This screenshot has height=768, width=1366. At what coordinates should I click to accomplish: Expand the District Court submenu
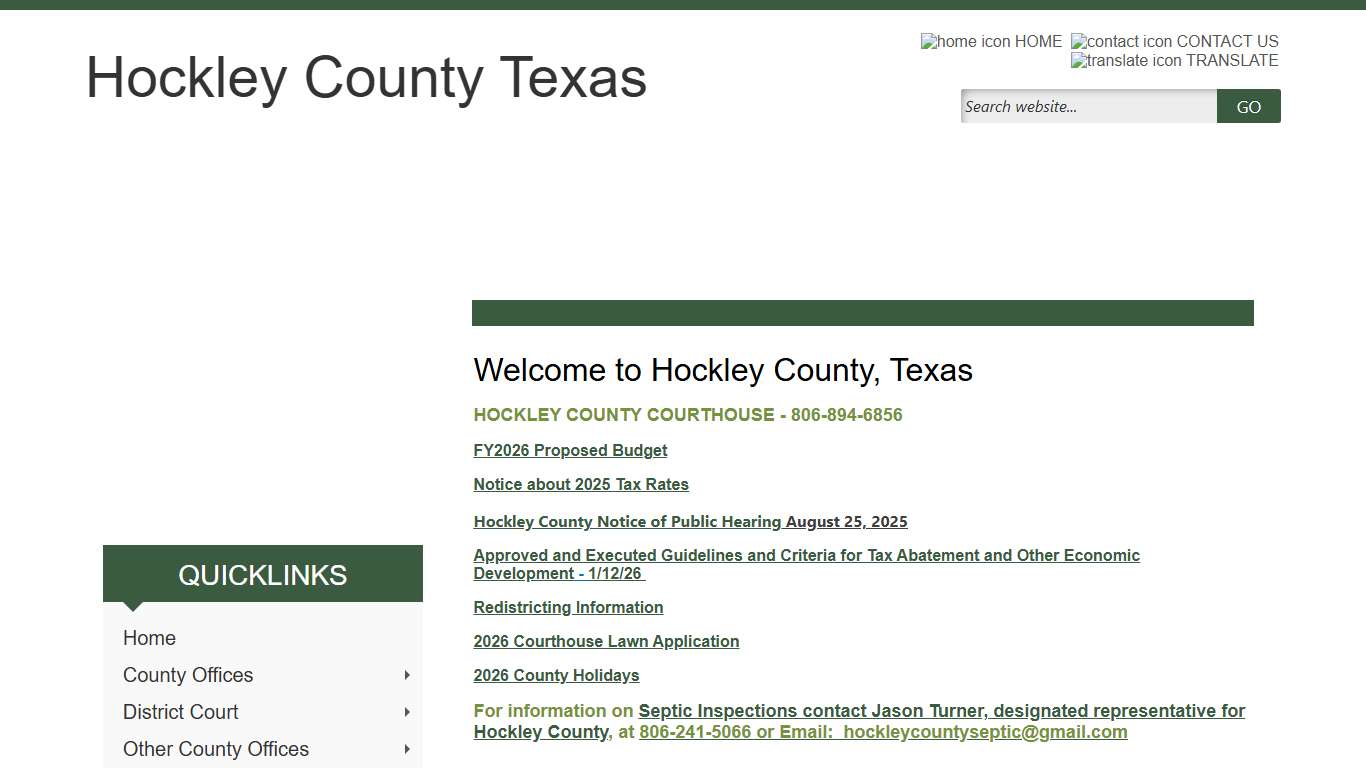point(406,712)
